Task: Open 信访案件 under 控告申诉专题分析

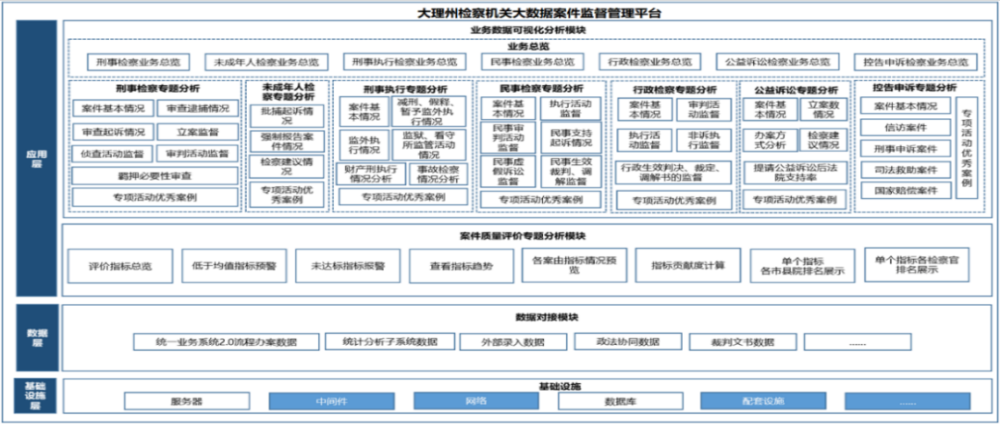Action: tap(906, 127)
